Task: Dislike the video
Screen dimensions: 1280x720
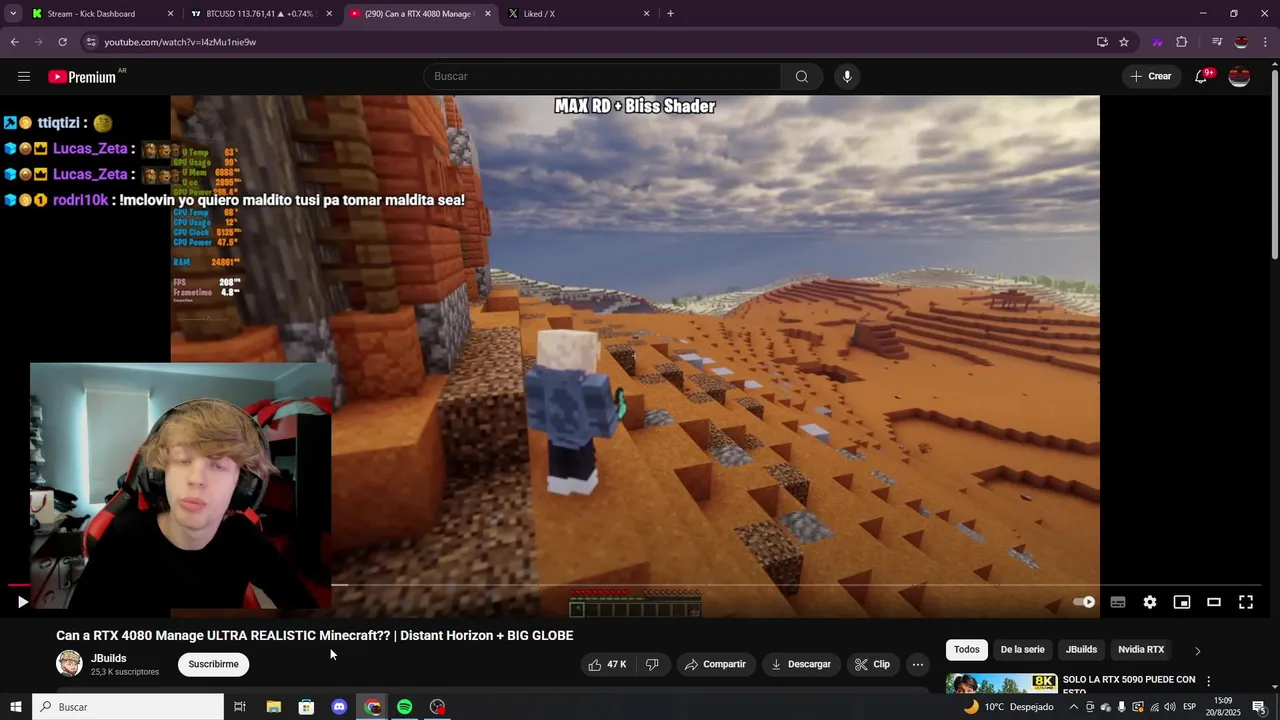Action: point(652,664)
